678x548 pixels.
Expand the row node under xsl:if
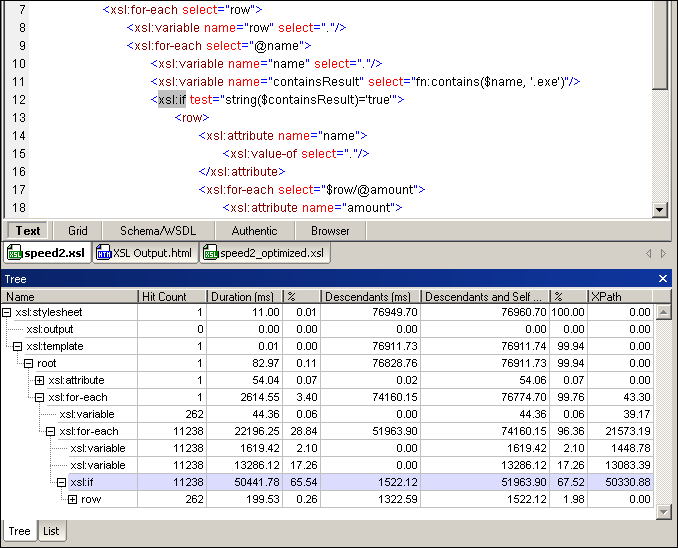pyautogui.click(x=73, y=500)
